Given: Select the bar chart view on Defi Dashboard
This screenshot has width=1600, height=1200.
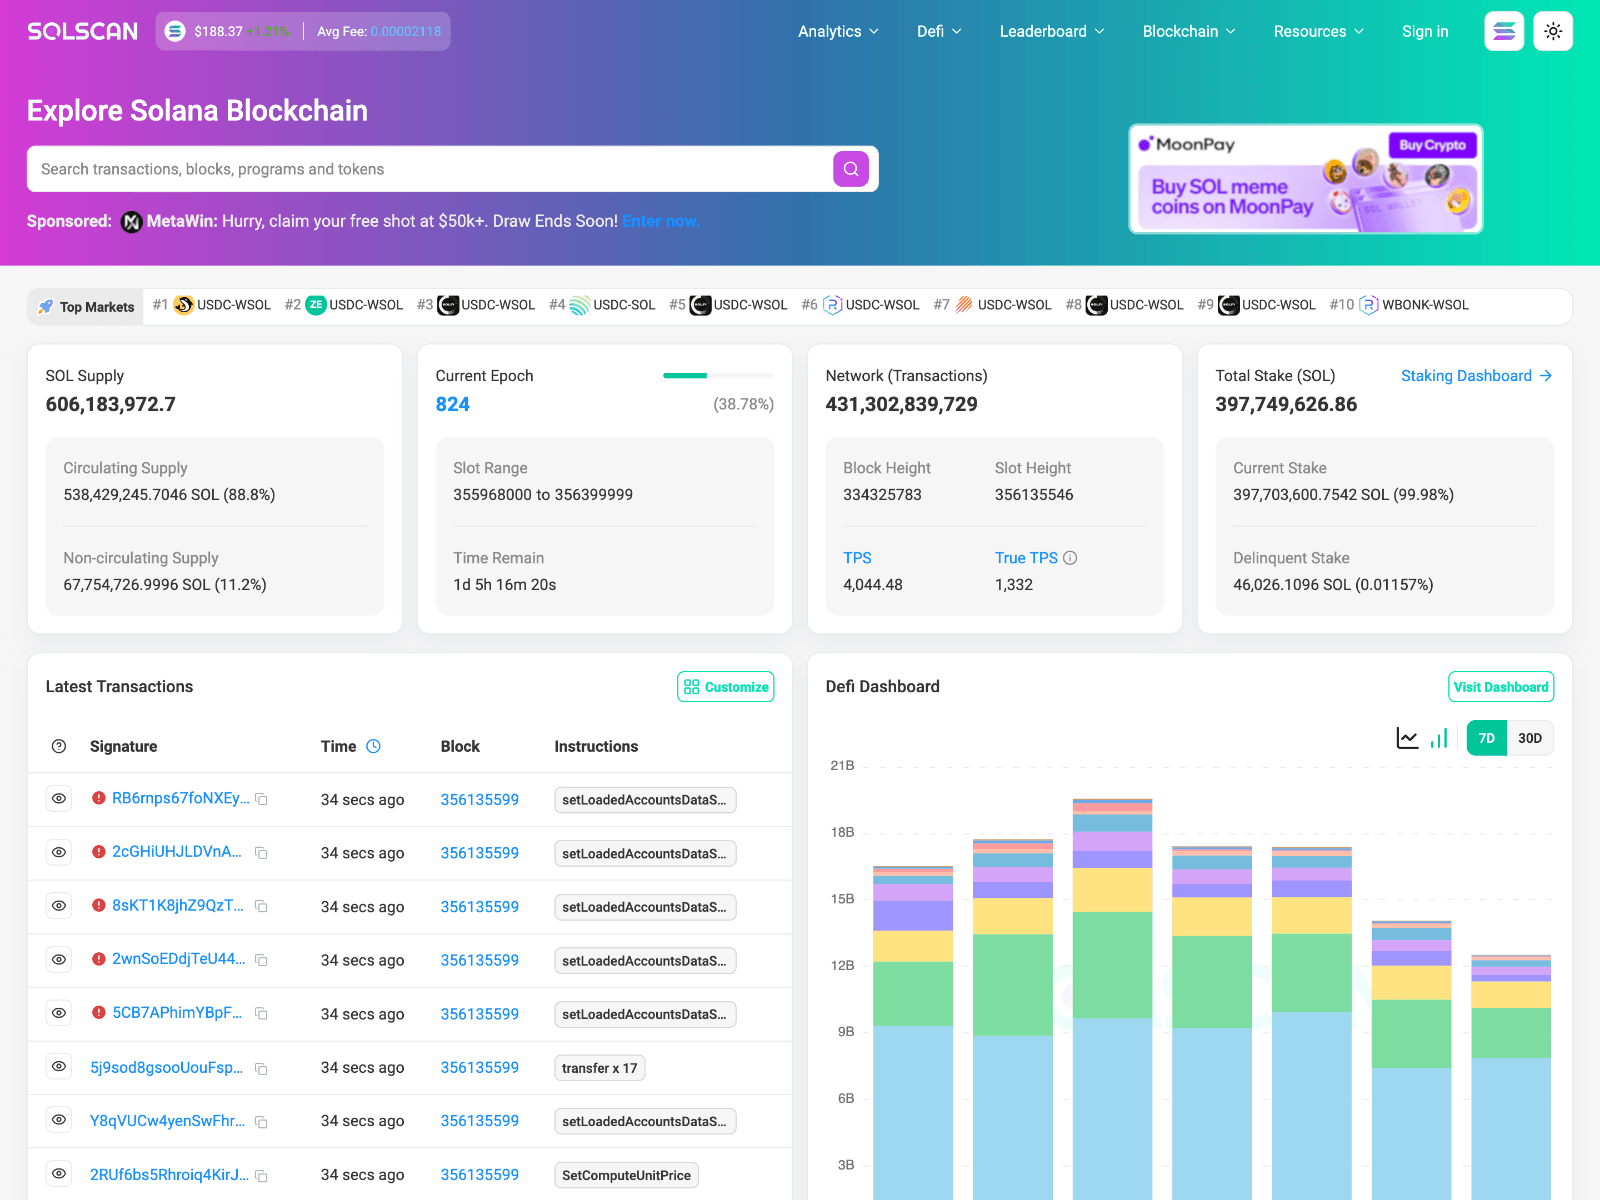Looking at the screenshot, I should [1439, 738].
